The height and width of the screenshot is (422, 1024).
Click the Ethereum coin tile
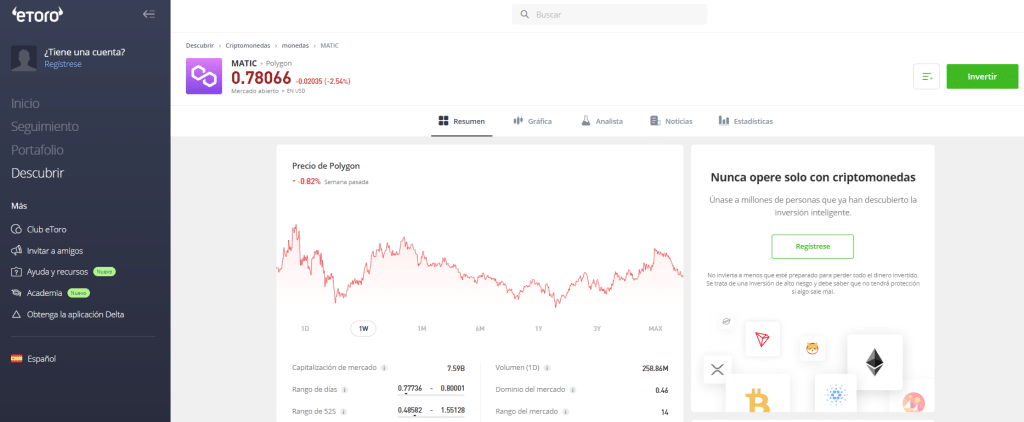pos(875,362)
